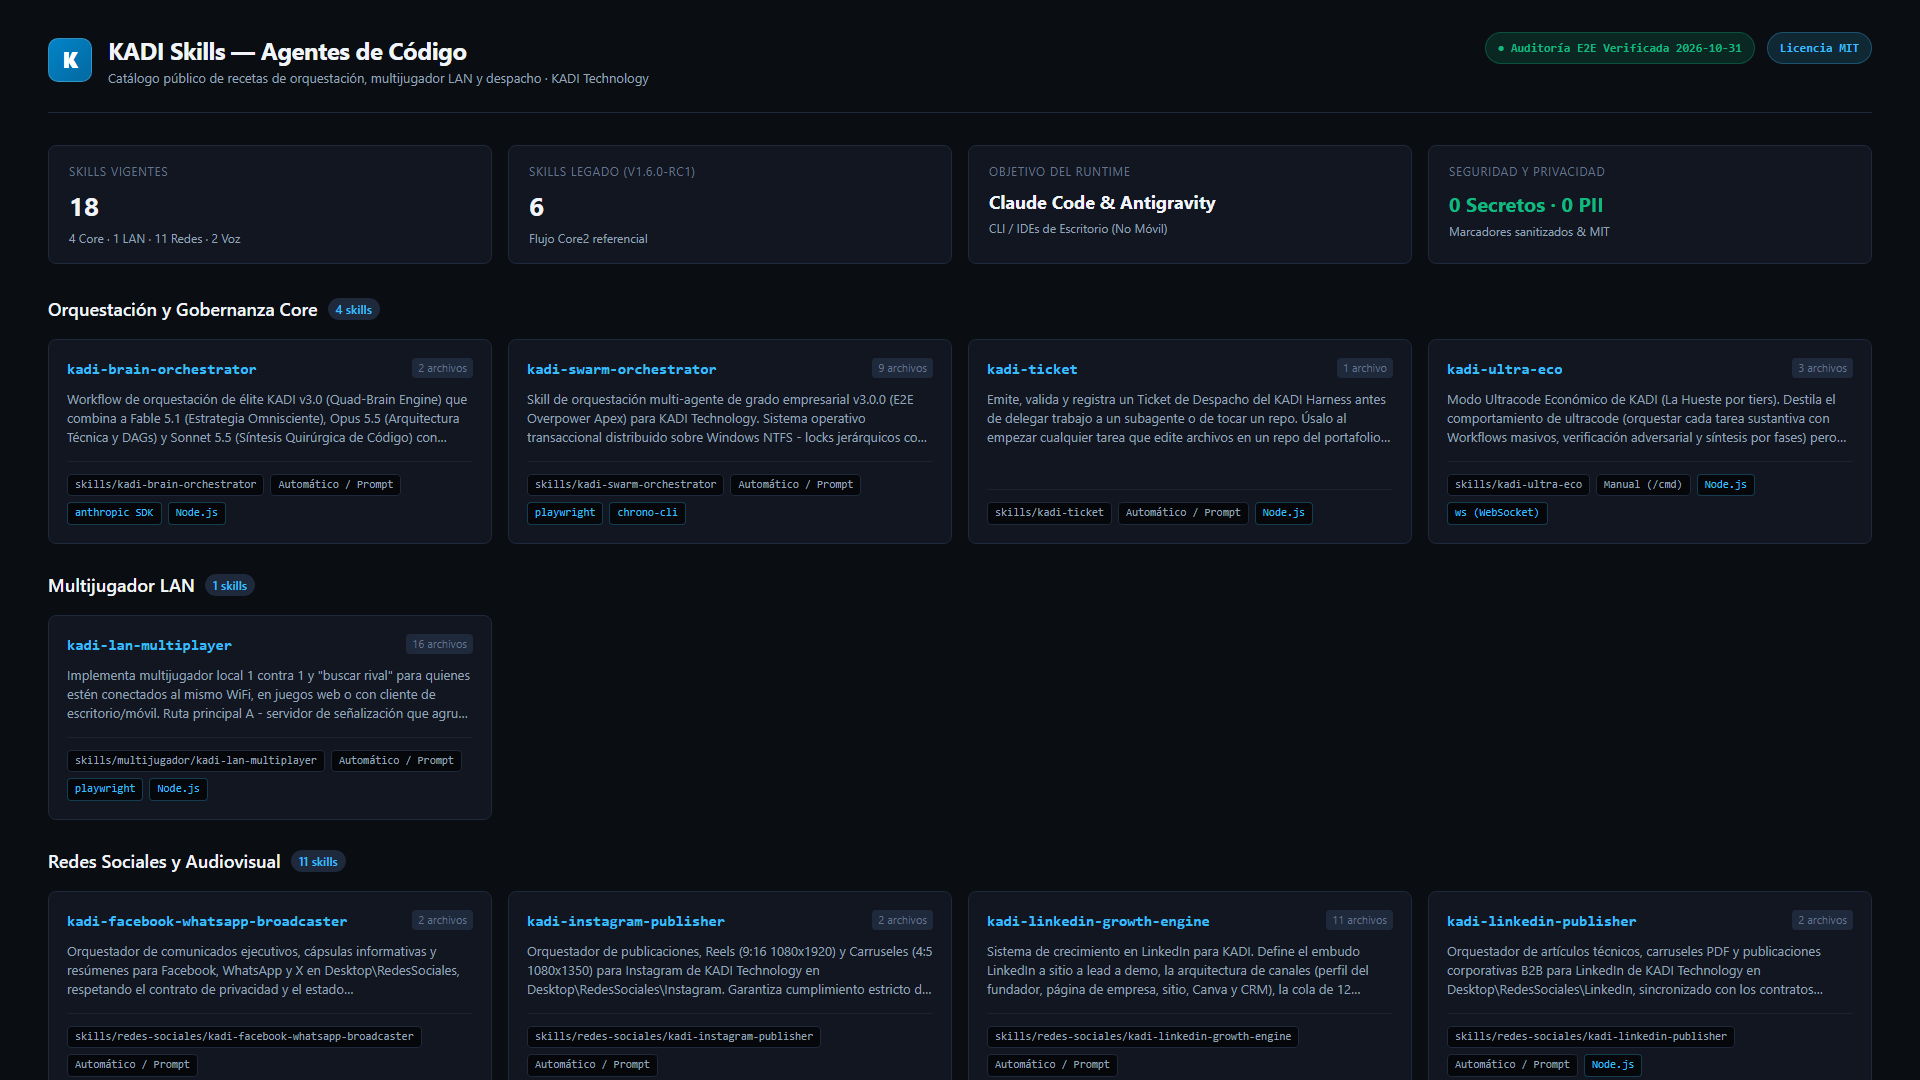1920x1080 pixels.
Task: Click 'skills/kadi-brain-orchestrator' path tag
Action: 165,485
